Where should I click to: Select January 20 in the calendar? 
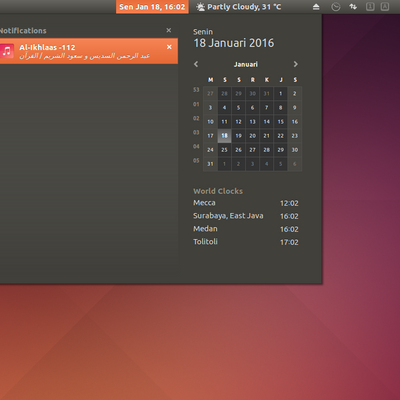(253, 136)
